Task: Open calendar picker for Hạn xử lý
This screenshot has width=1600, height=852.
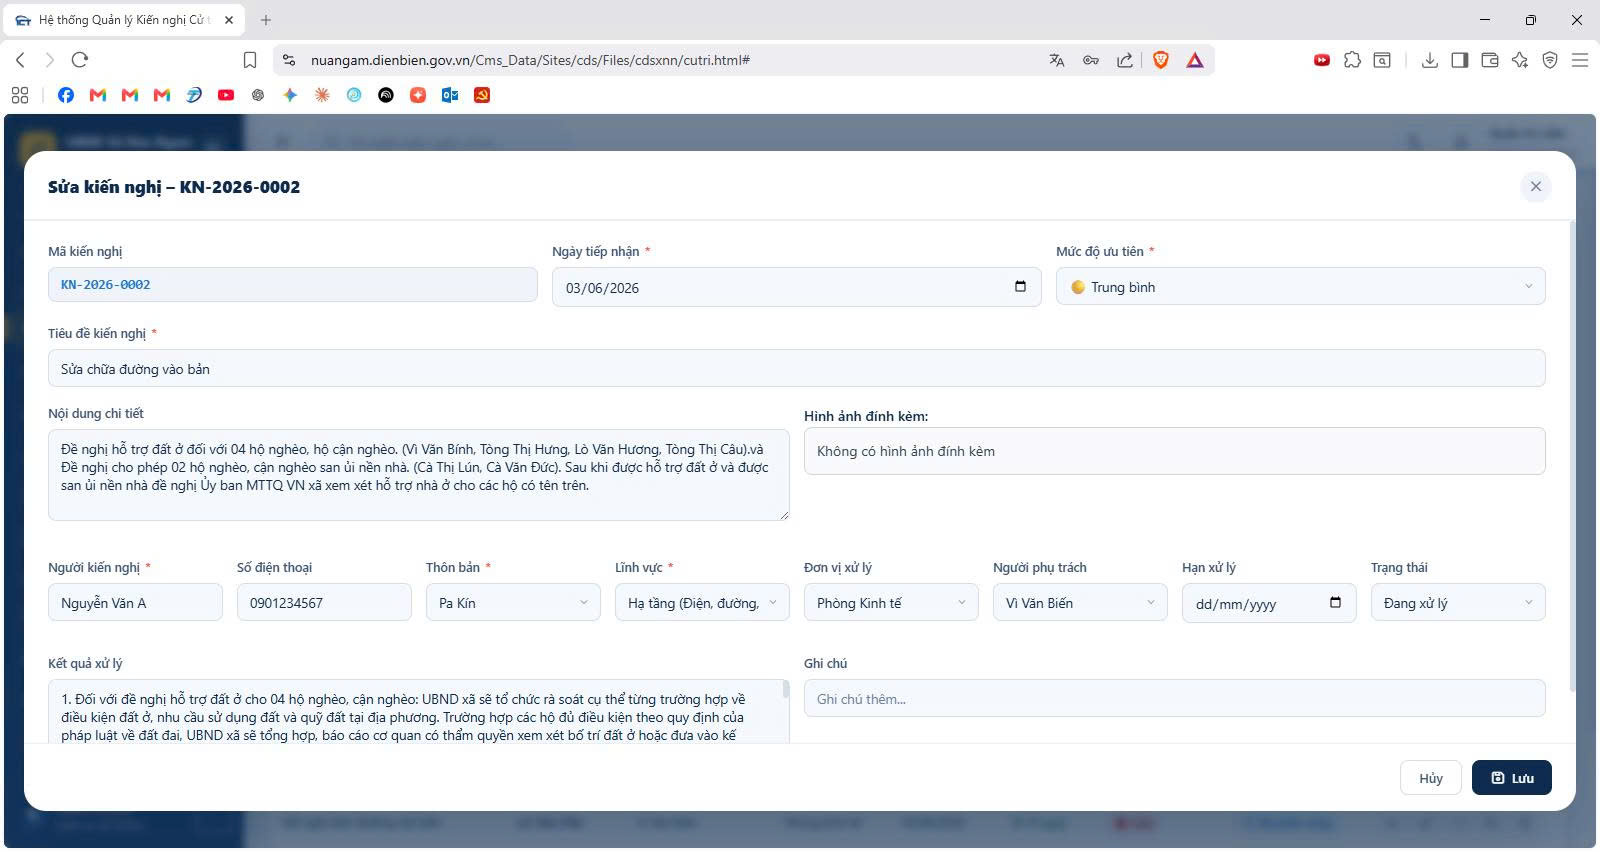Action: (1335, 603)
